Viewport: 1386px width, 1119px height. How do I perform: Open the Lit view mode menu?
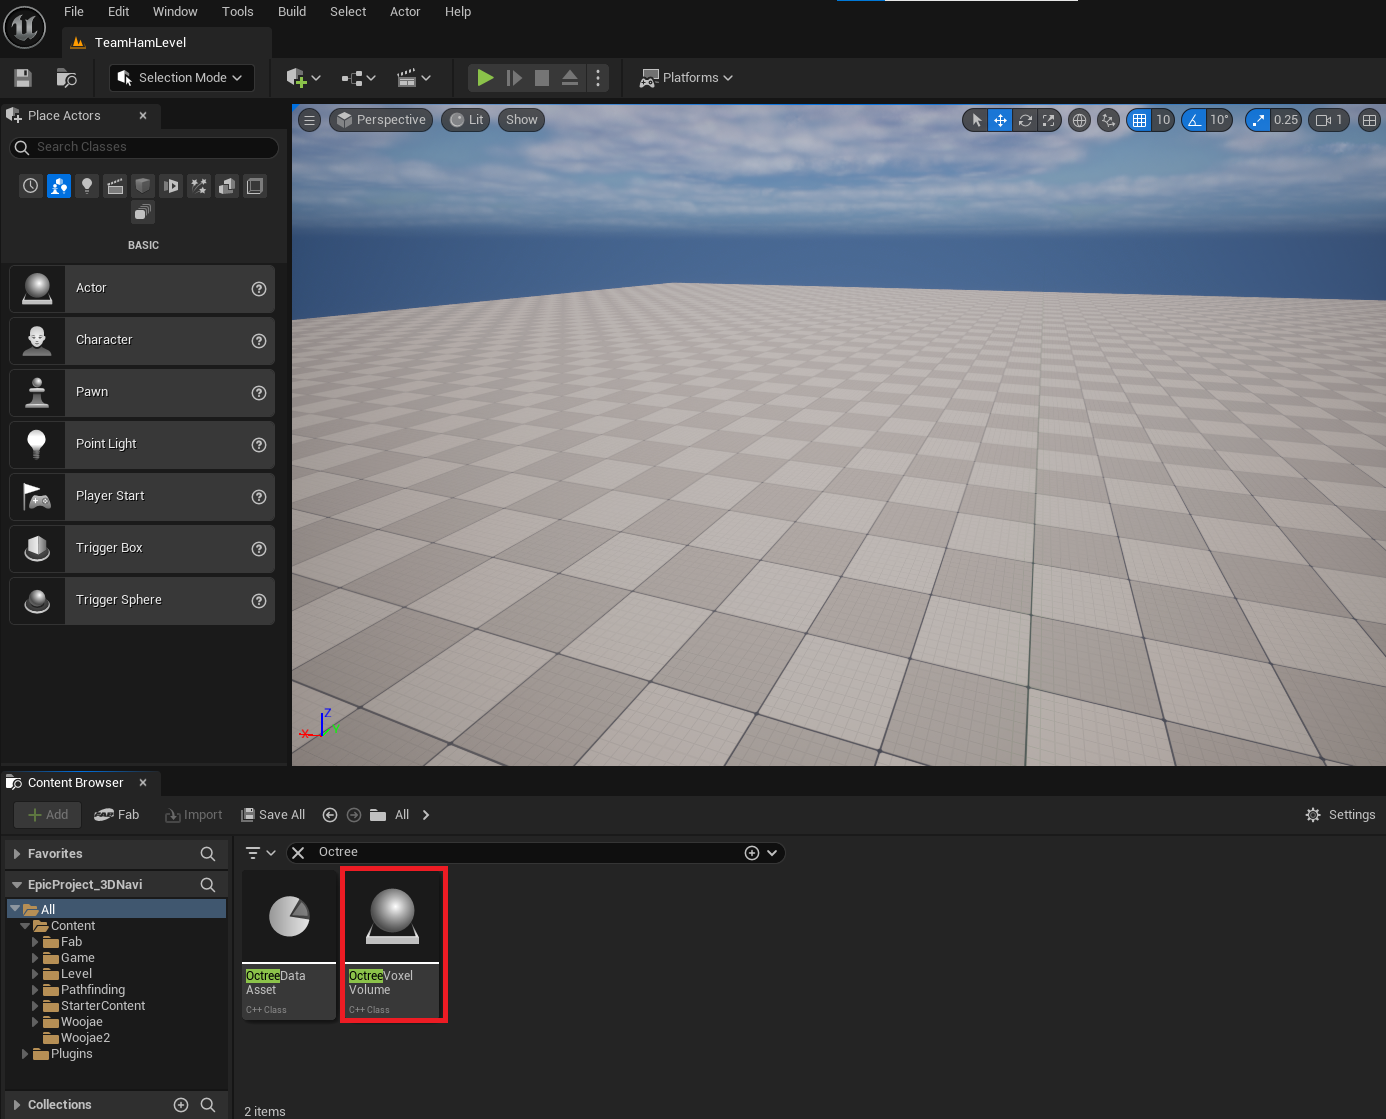(x=466, y=120)
